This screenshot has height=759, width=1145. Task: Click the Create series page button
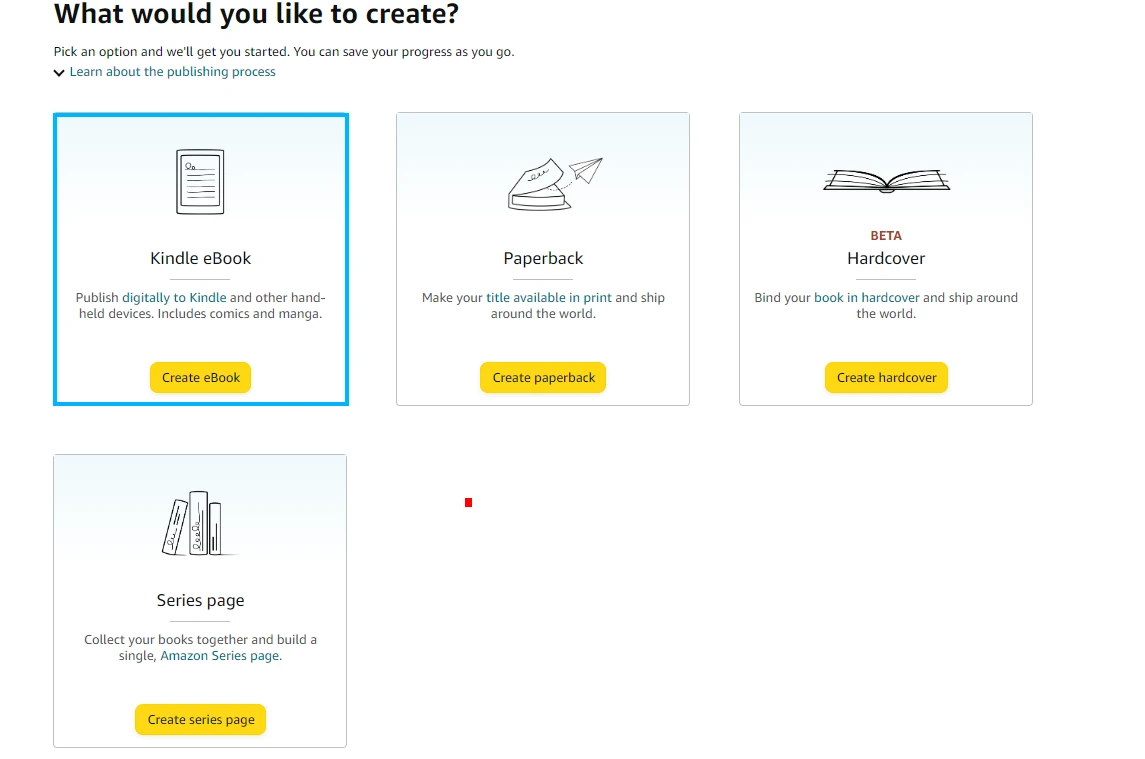pos(199,719)
